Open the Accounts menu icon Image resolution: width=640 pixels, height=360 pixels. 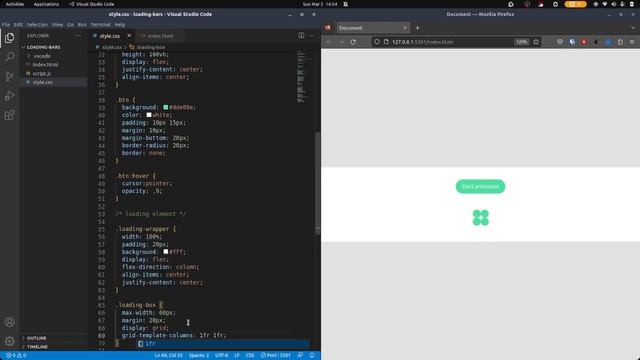9,322
